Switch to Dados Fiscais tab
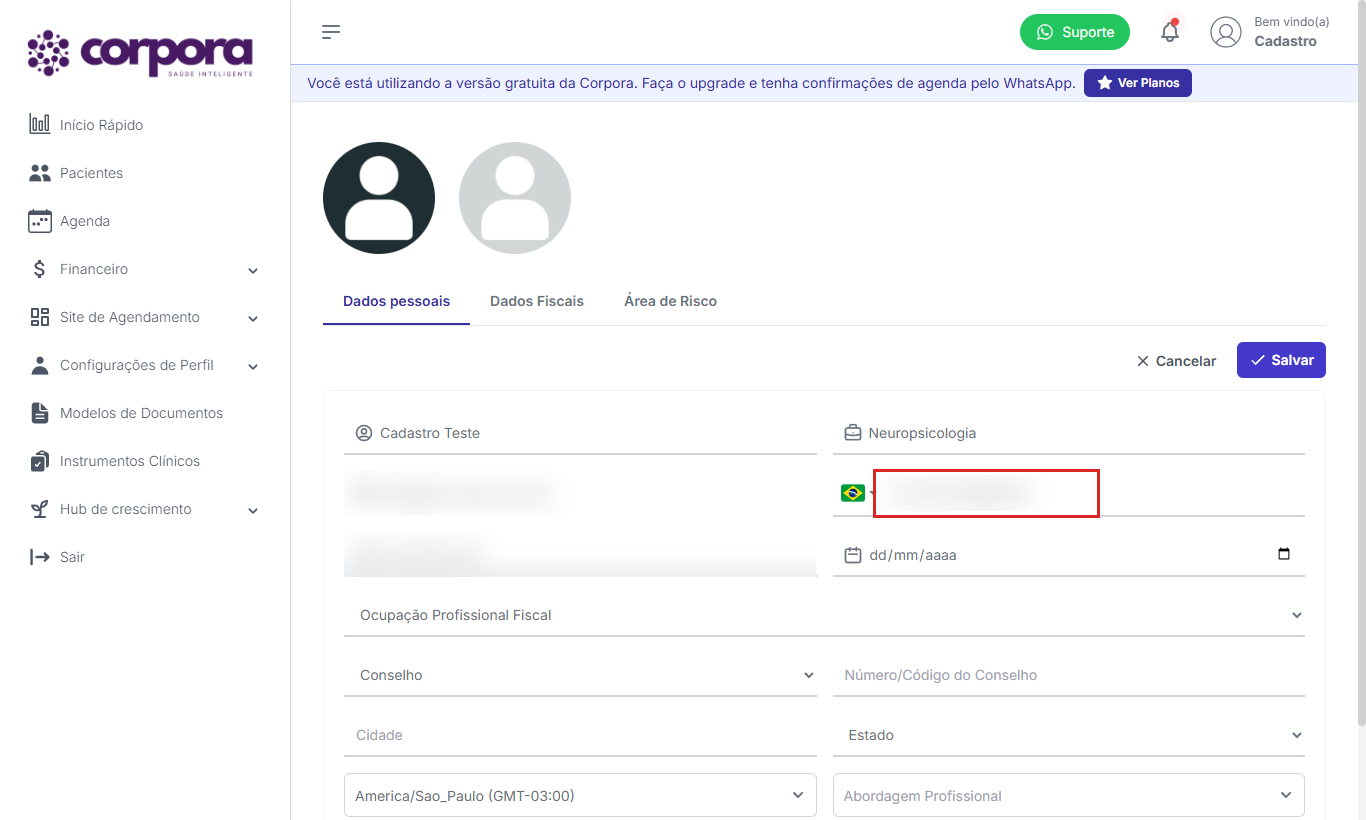The width and height of the screenshot is (1366, 820). (537, 301)
